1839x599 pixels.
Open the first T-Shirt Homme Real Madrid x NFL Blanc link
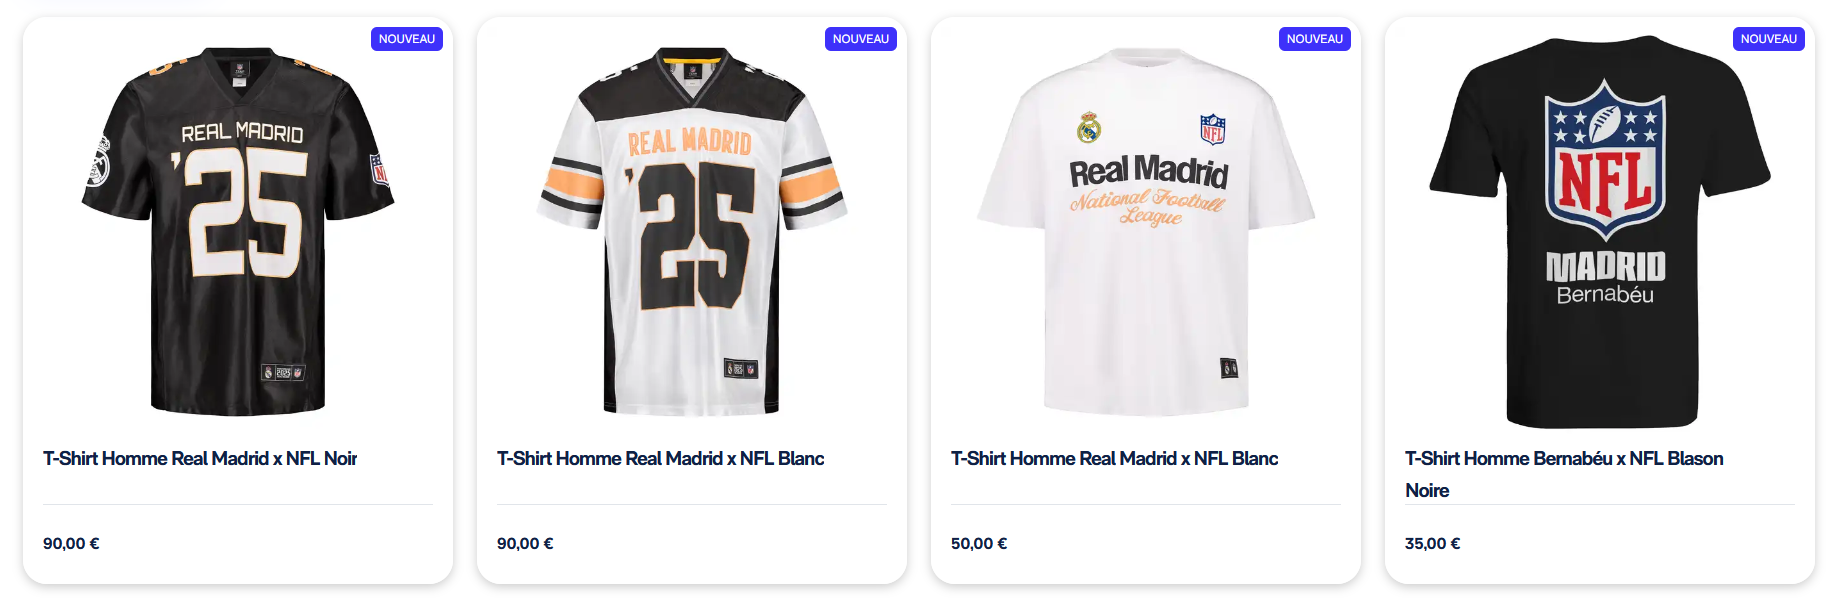point(660,458)
